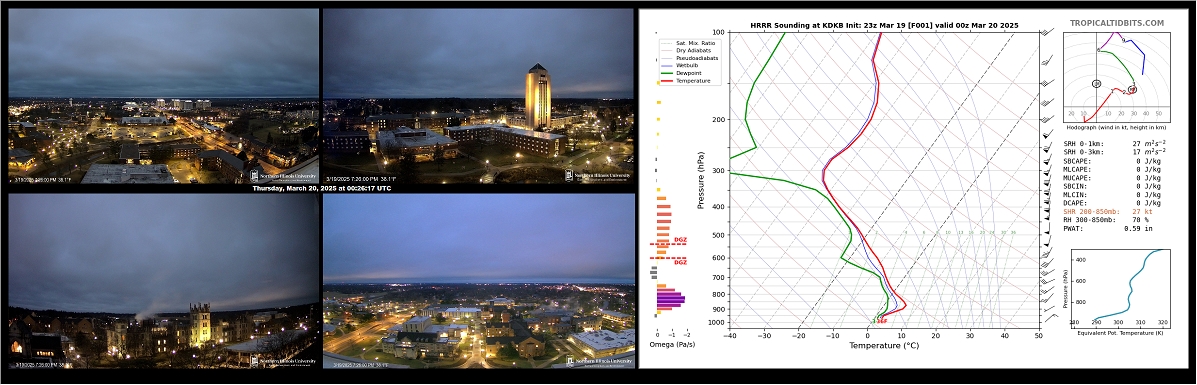This screenshot has width=1197, height=385.
Task: Click the Northern Illinois University logo on top-left webcam
Action: pyautogui.click(x=283, y=175)
